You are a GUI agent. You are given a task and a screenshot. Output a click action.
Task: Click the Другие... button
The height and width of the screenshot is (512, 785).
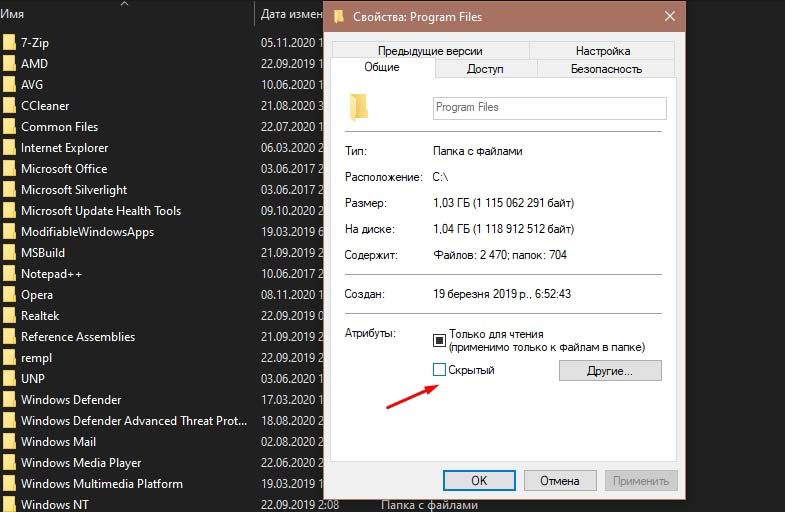tap(610, 371)
